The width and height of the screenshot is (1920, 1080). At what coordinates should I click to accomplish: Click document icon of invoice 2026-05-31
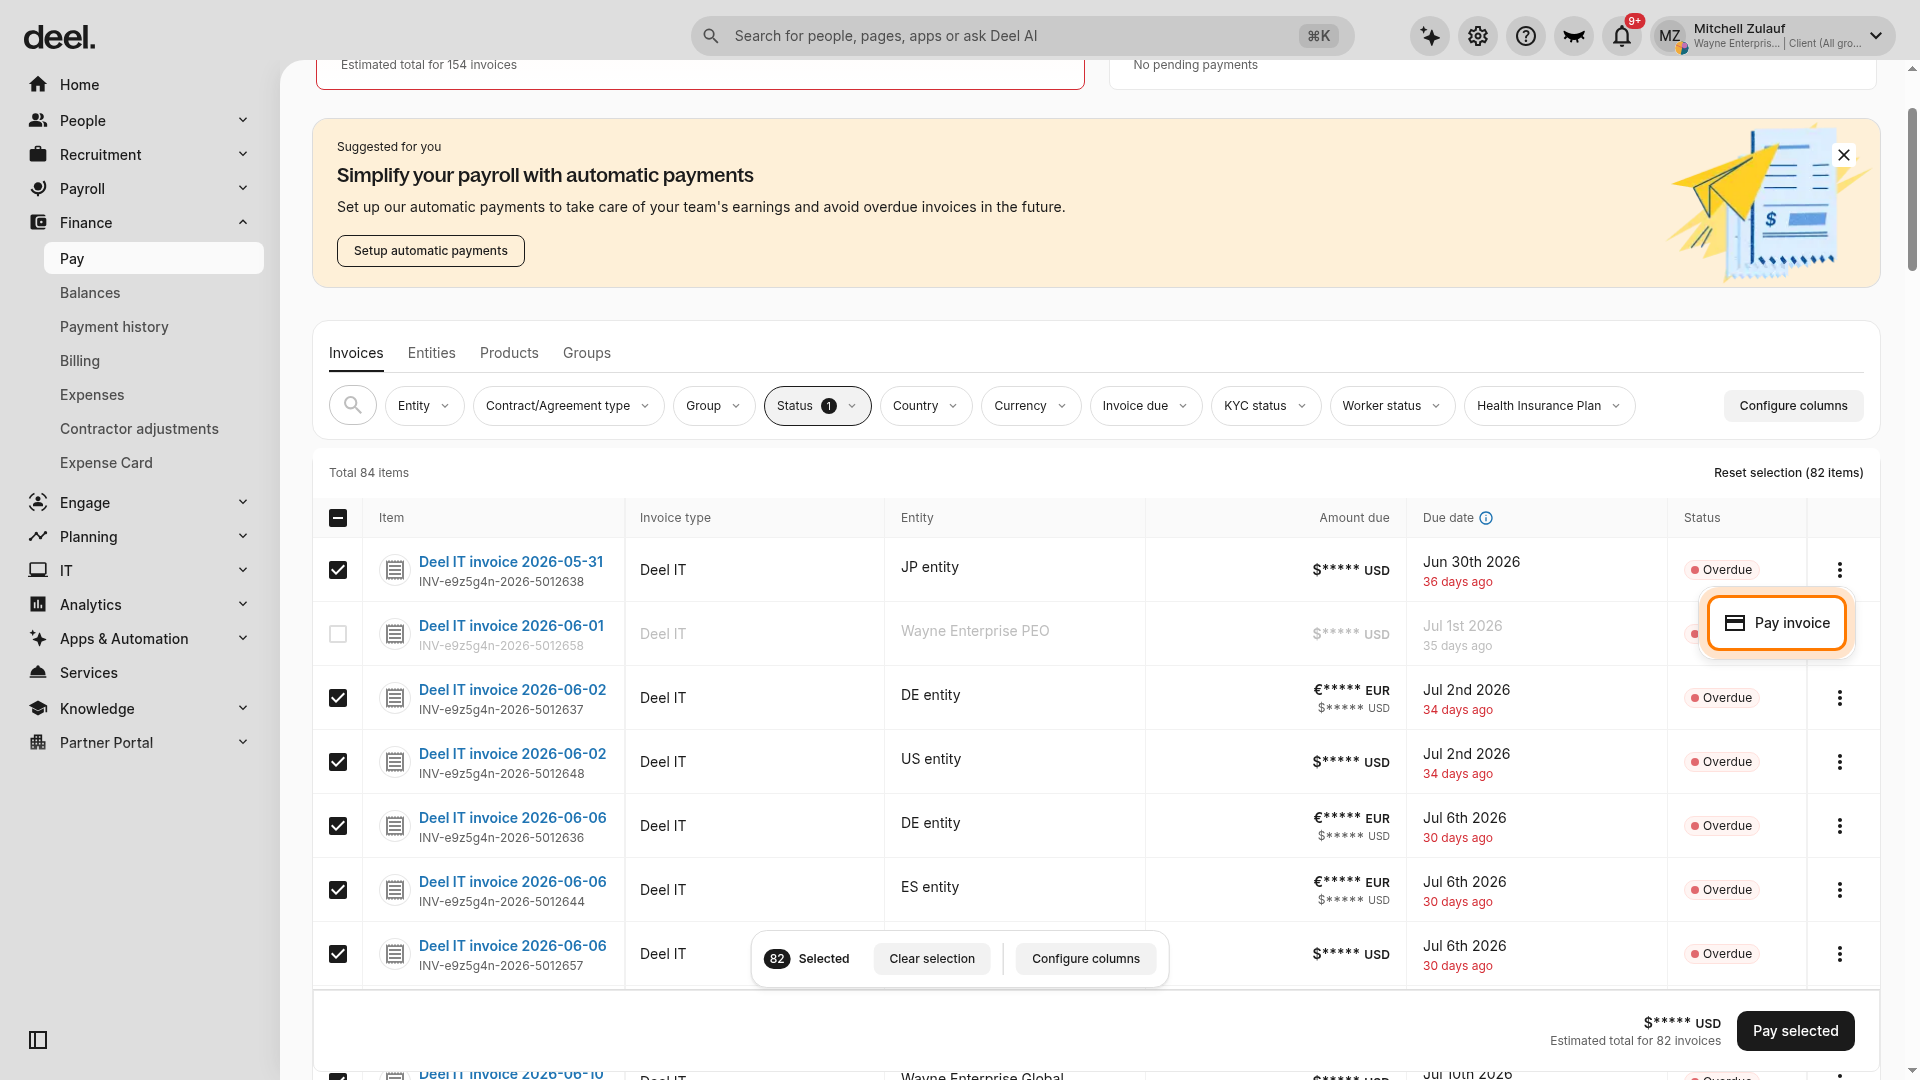pyautogui.click(x=395, y=570)
